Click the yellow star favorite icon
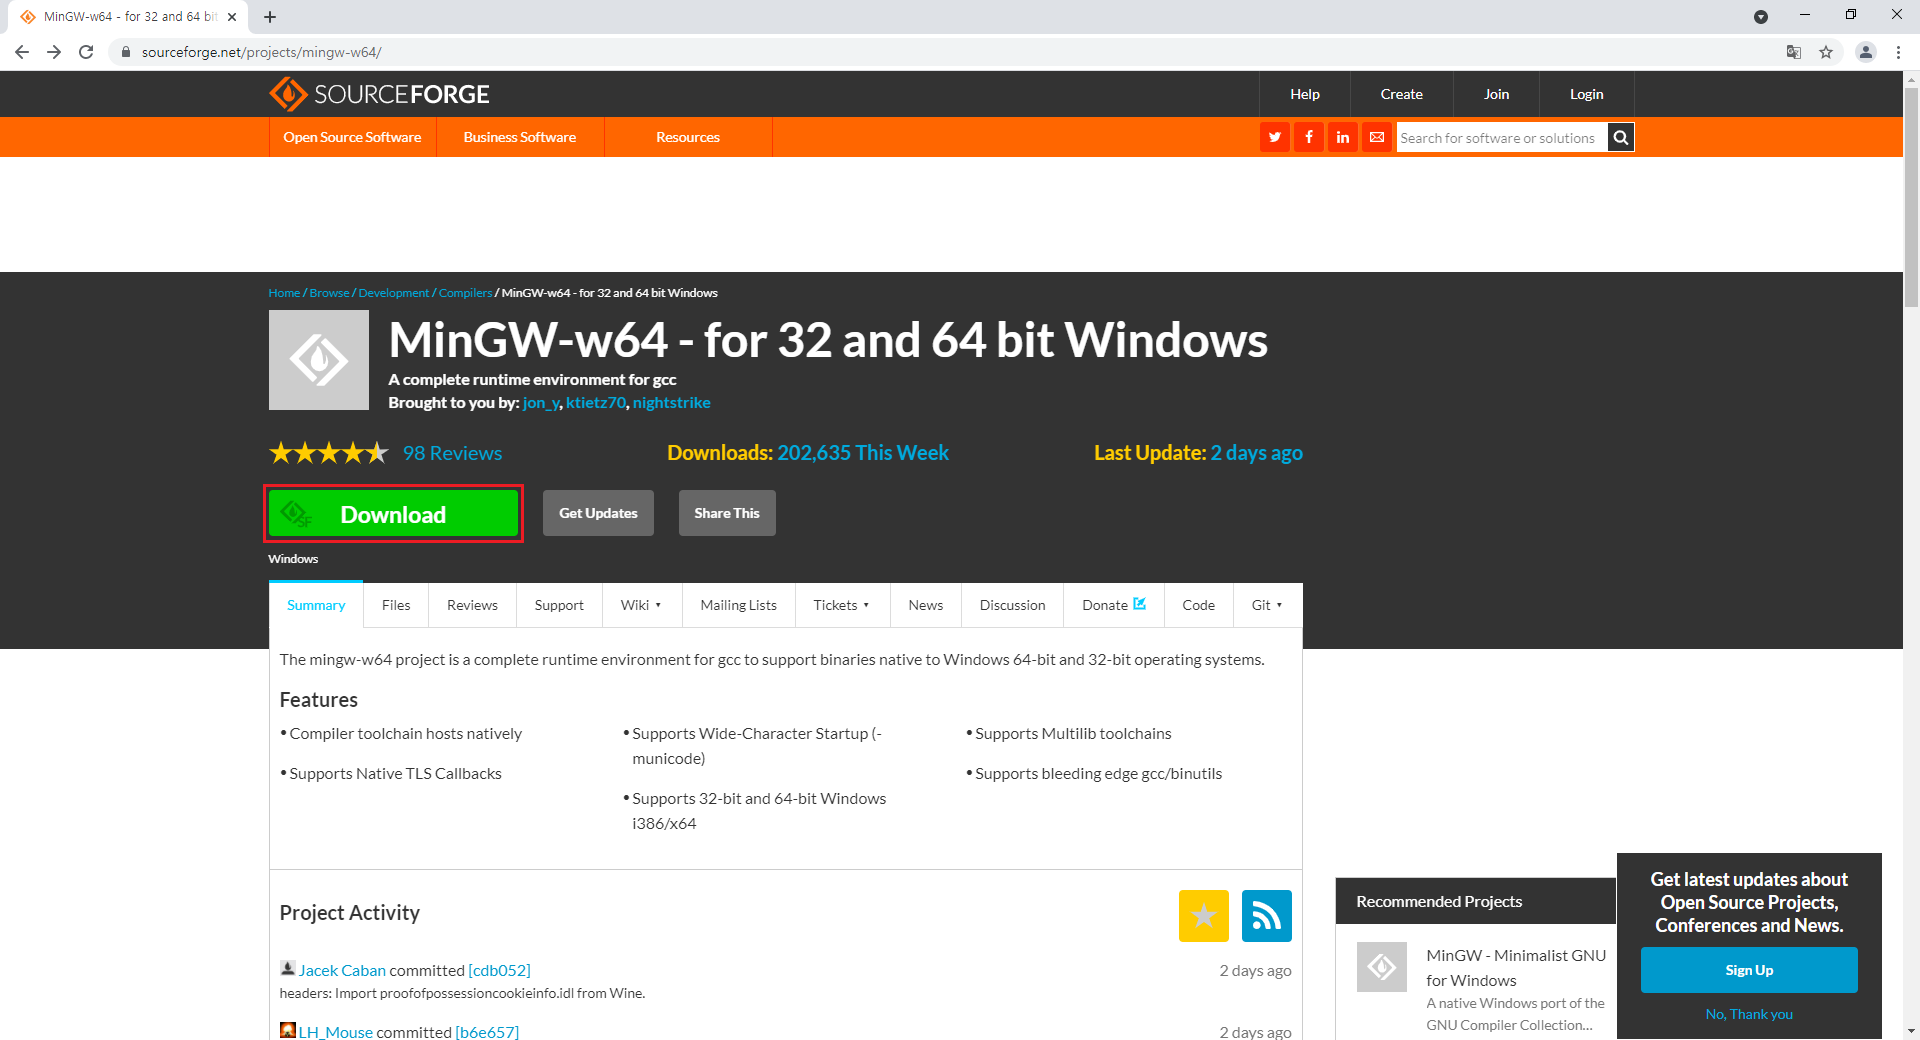 coord(1204,916)
